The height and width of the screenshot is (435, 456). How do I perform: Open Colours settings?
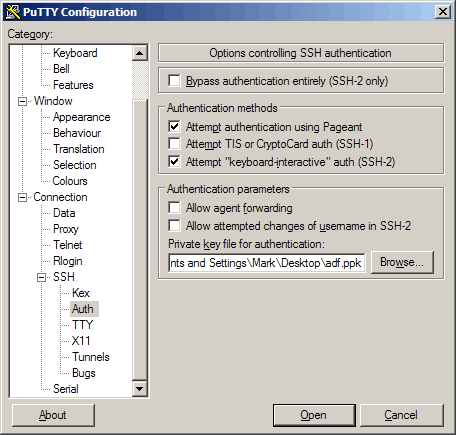(x=70, y=181)
